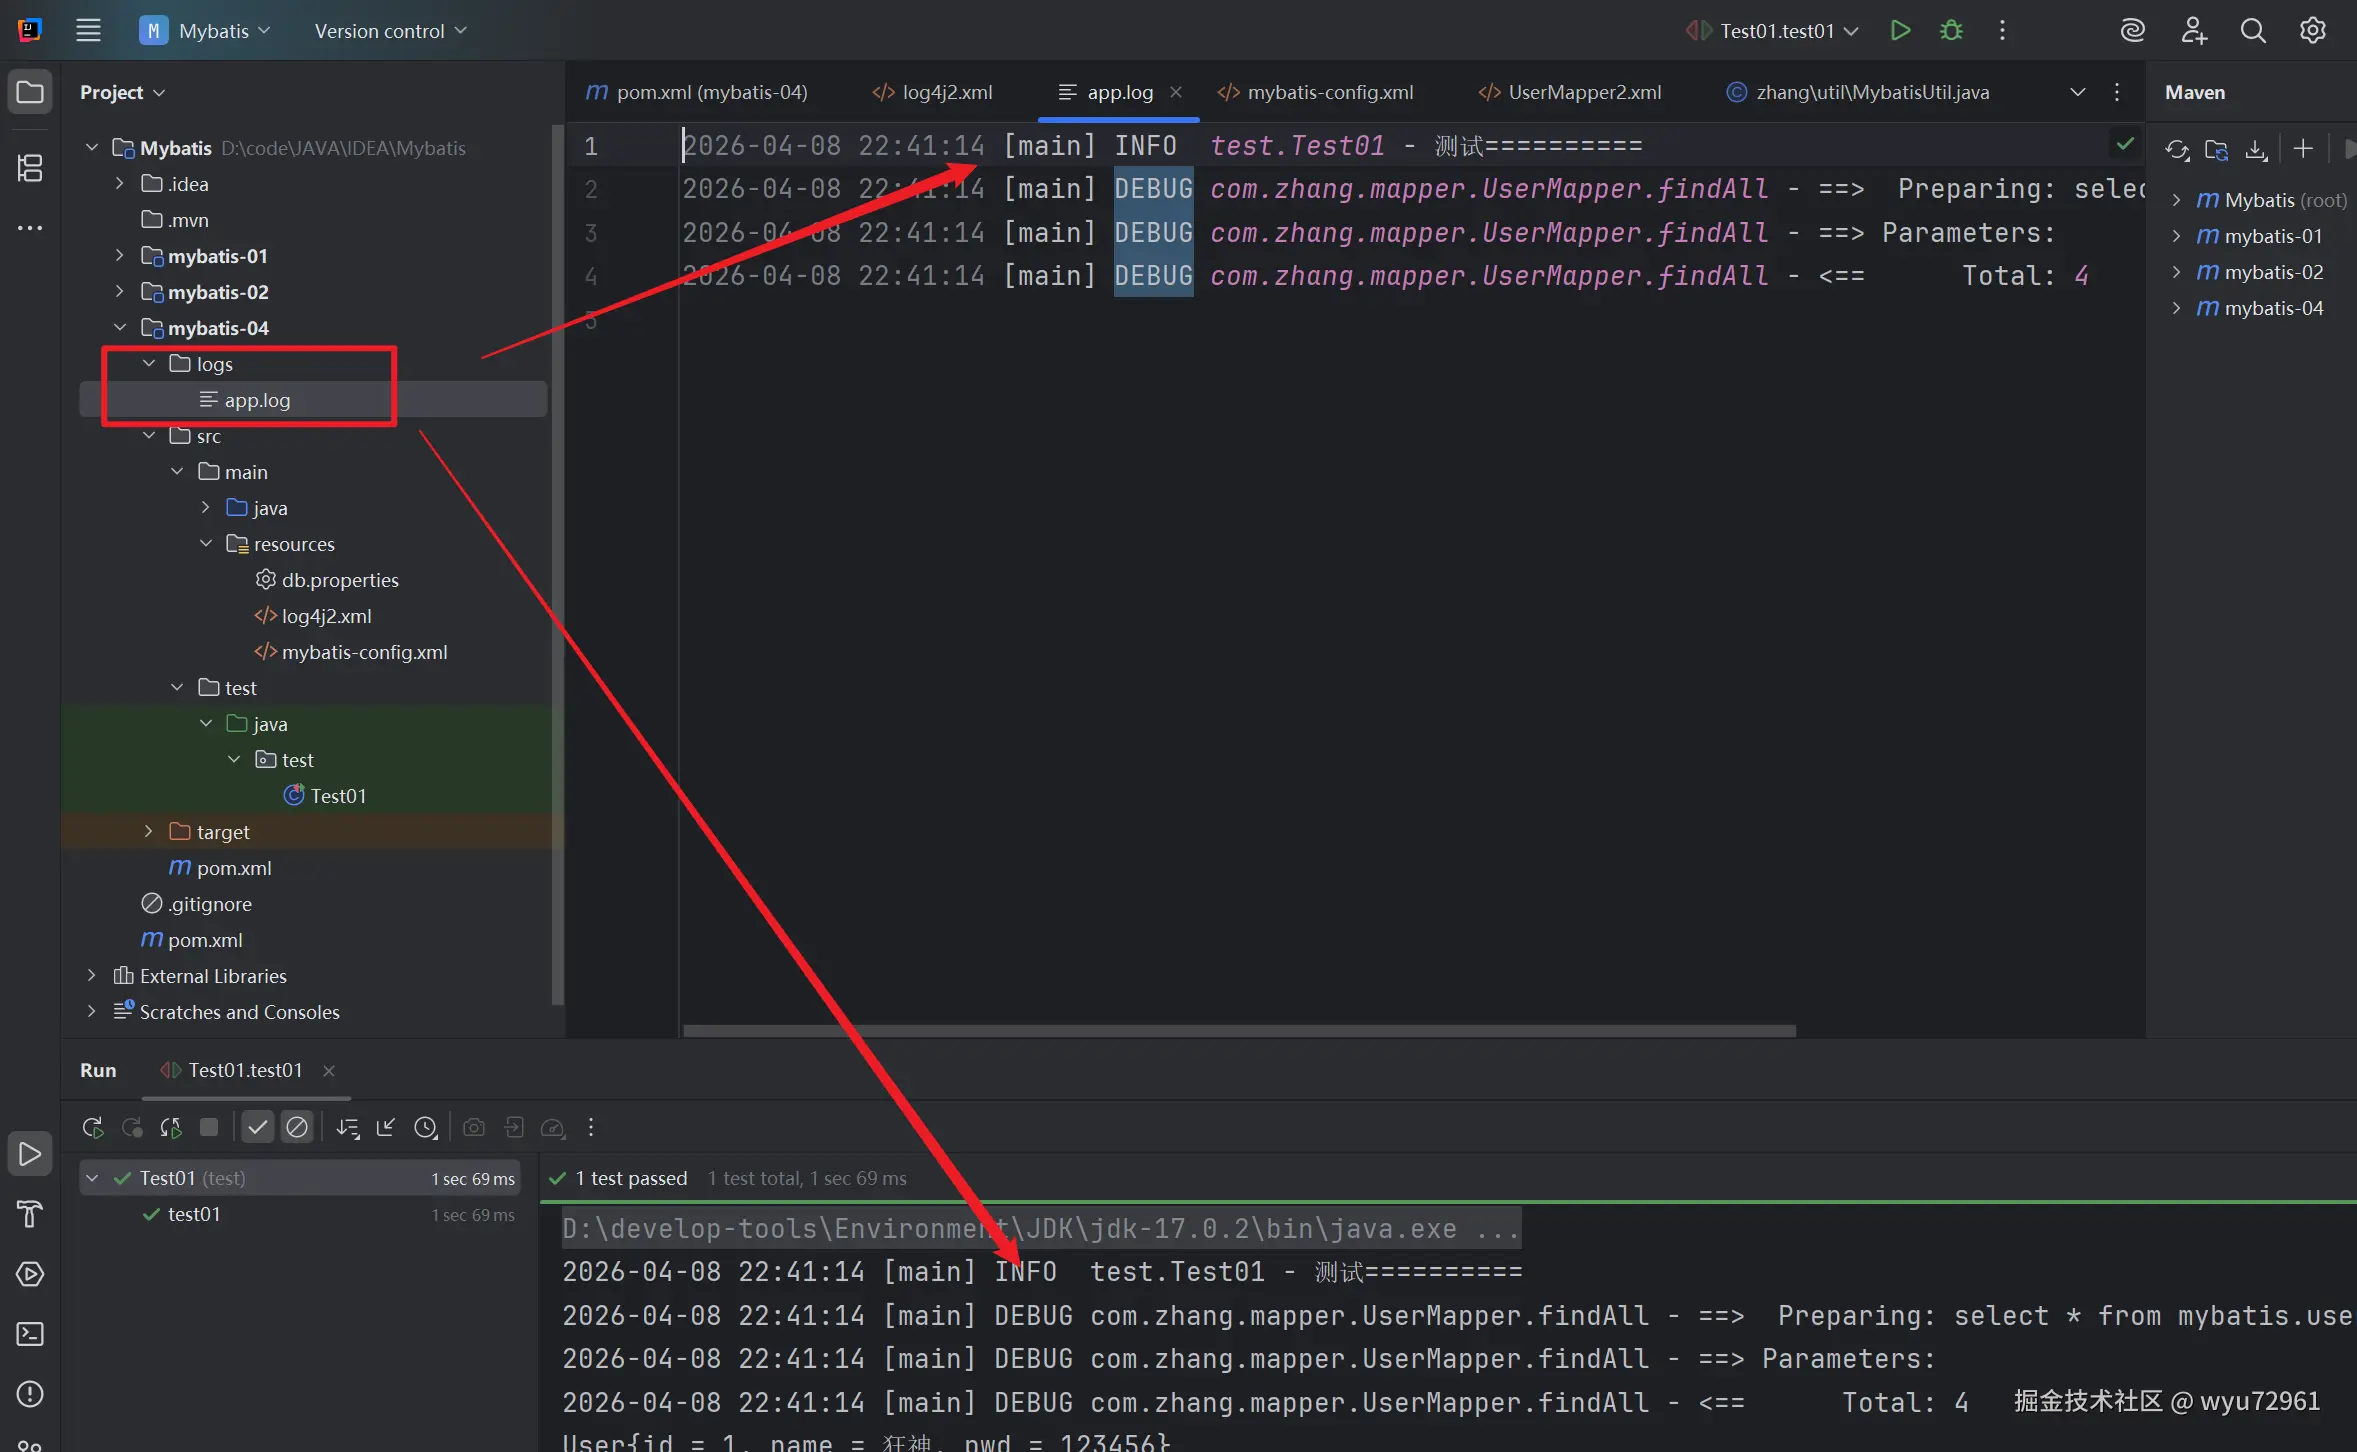
Task: Toggle the Project tool window in the left sidebar
Action: pyautogui.click(x=30, y=93)
